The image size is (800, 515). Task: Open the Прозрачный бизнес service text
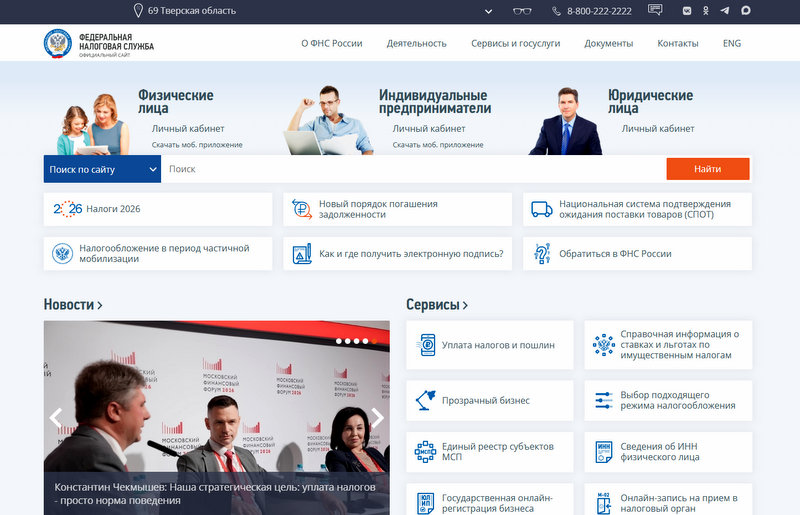(x=486, y=401)
